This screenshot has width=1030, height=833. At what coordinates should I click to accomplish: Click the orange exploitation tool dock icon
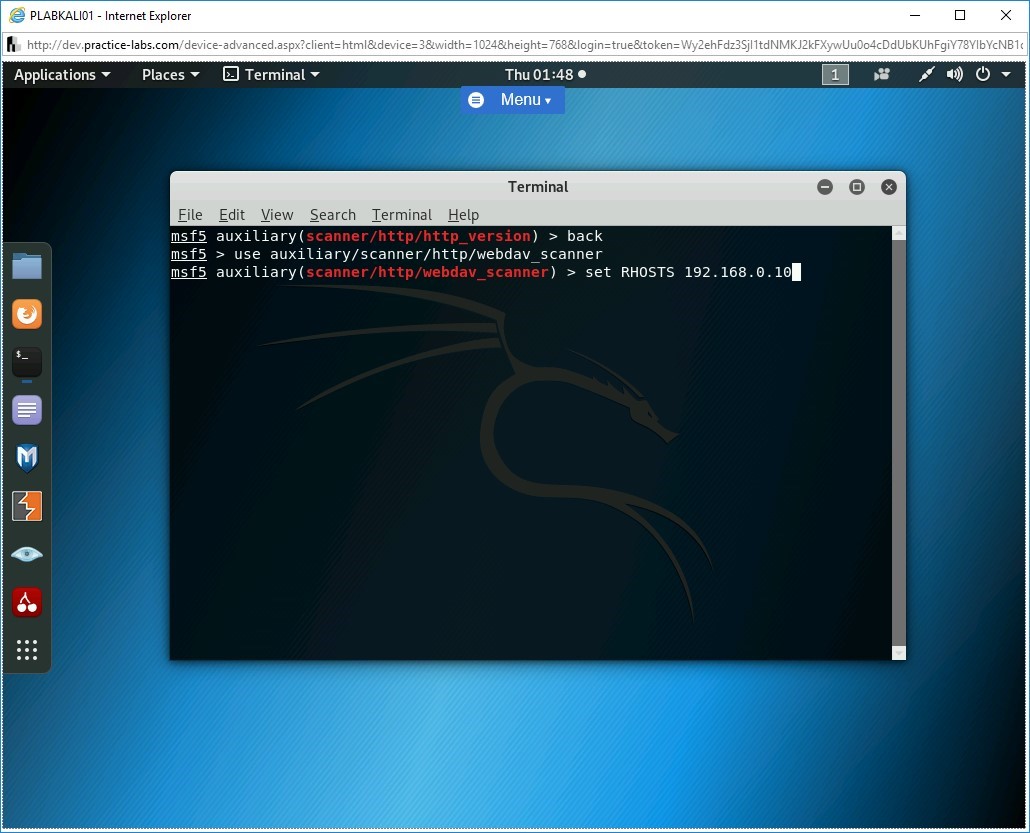pyautogui.click(x=26, y=506)
